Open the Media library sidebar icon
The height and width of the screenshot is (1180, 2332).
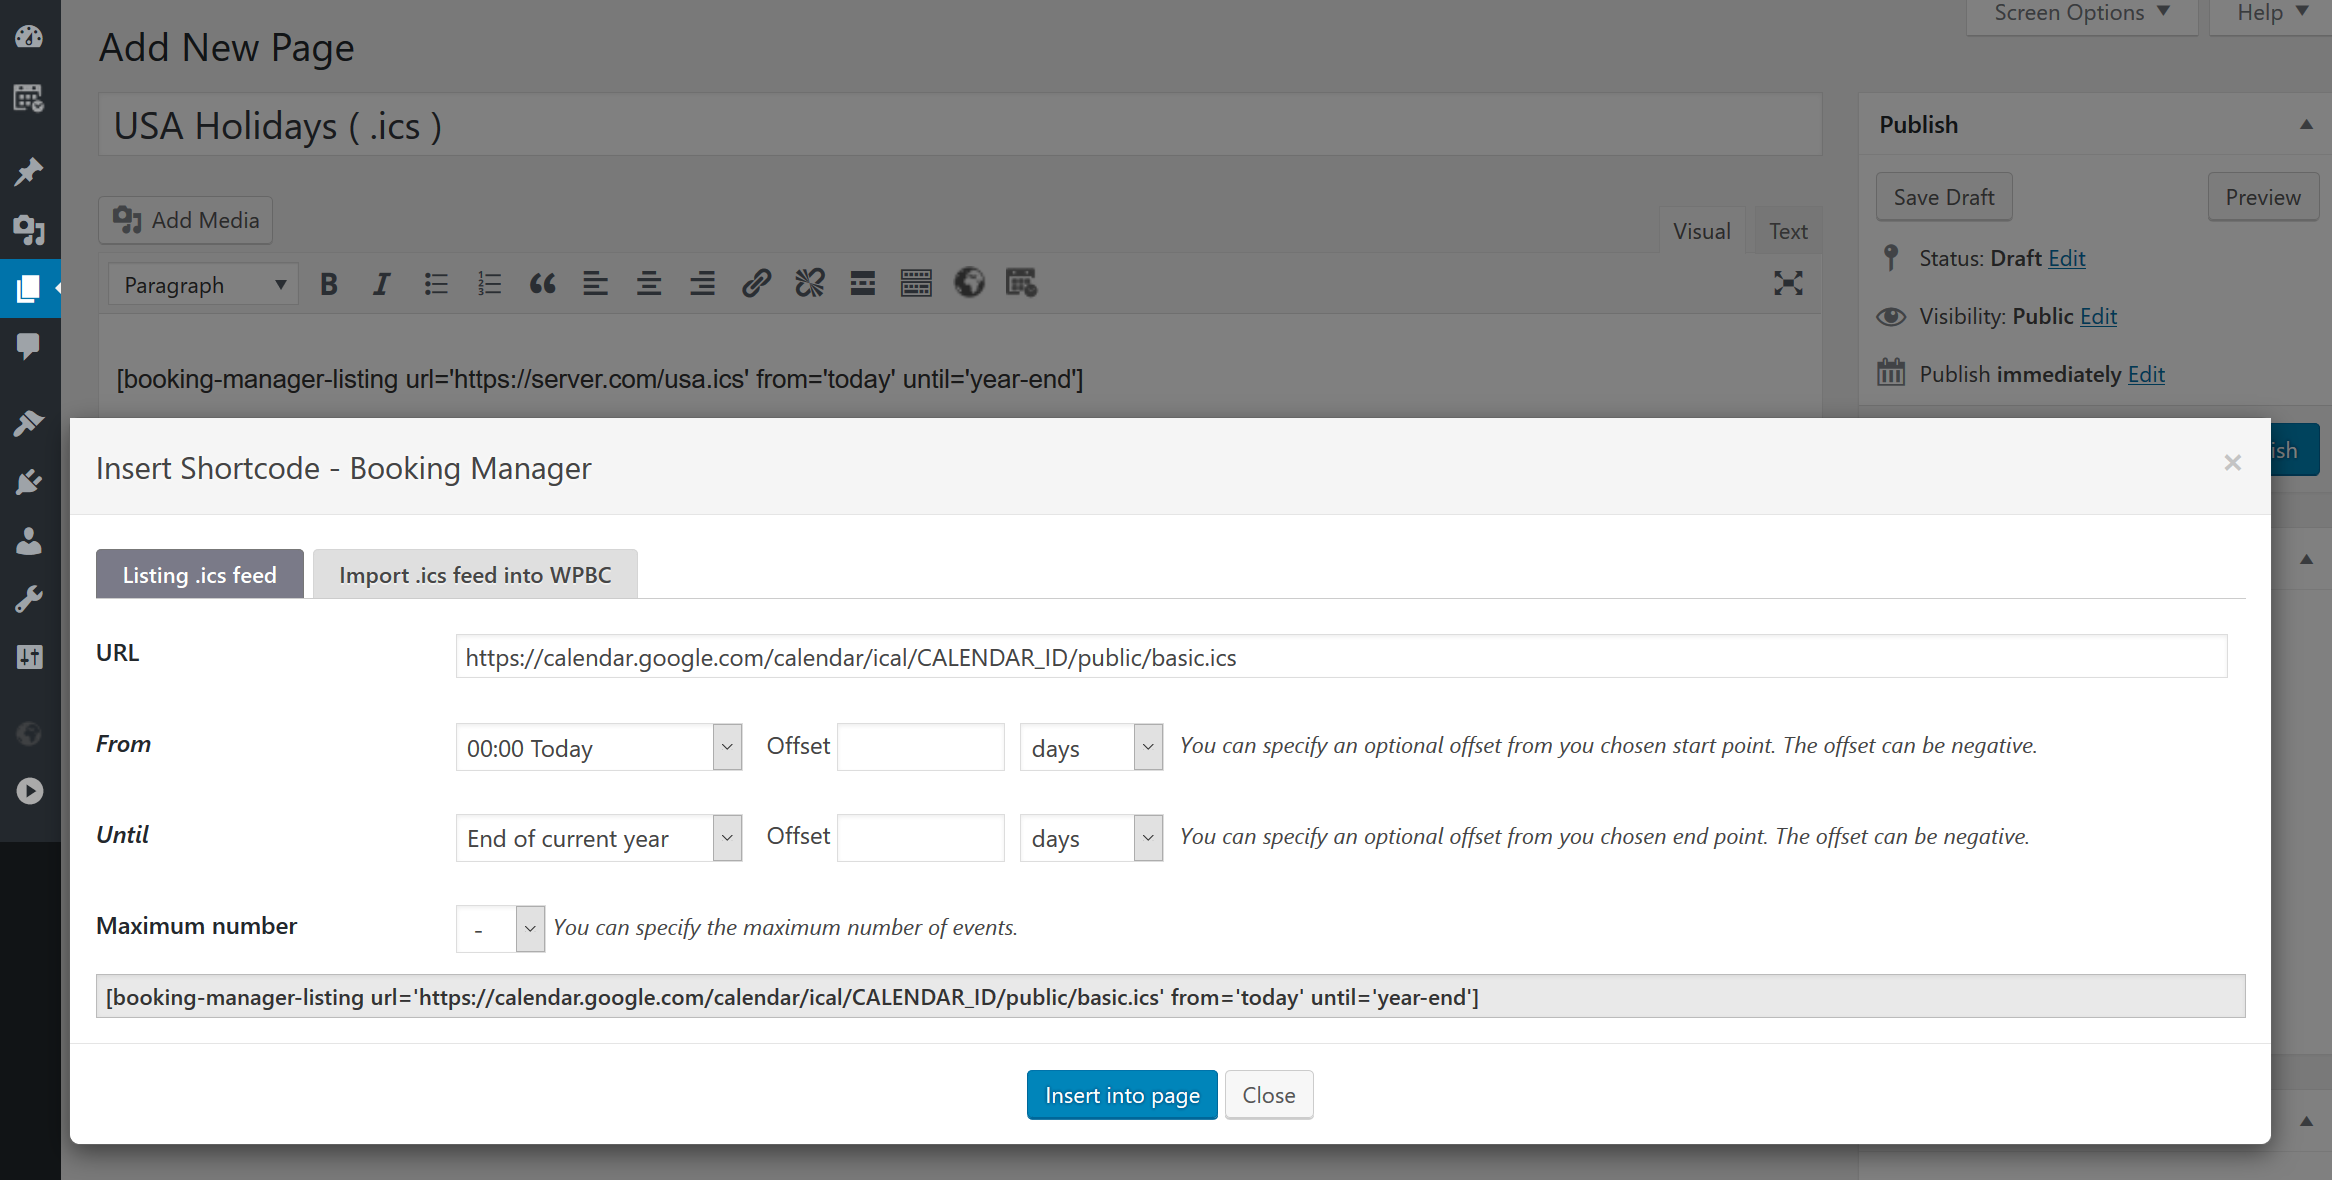point(29,230)
